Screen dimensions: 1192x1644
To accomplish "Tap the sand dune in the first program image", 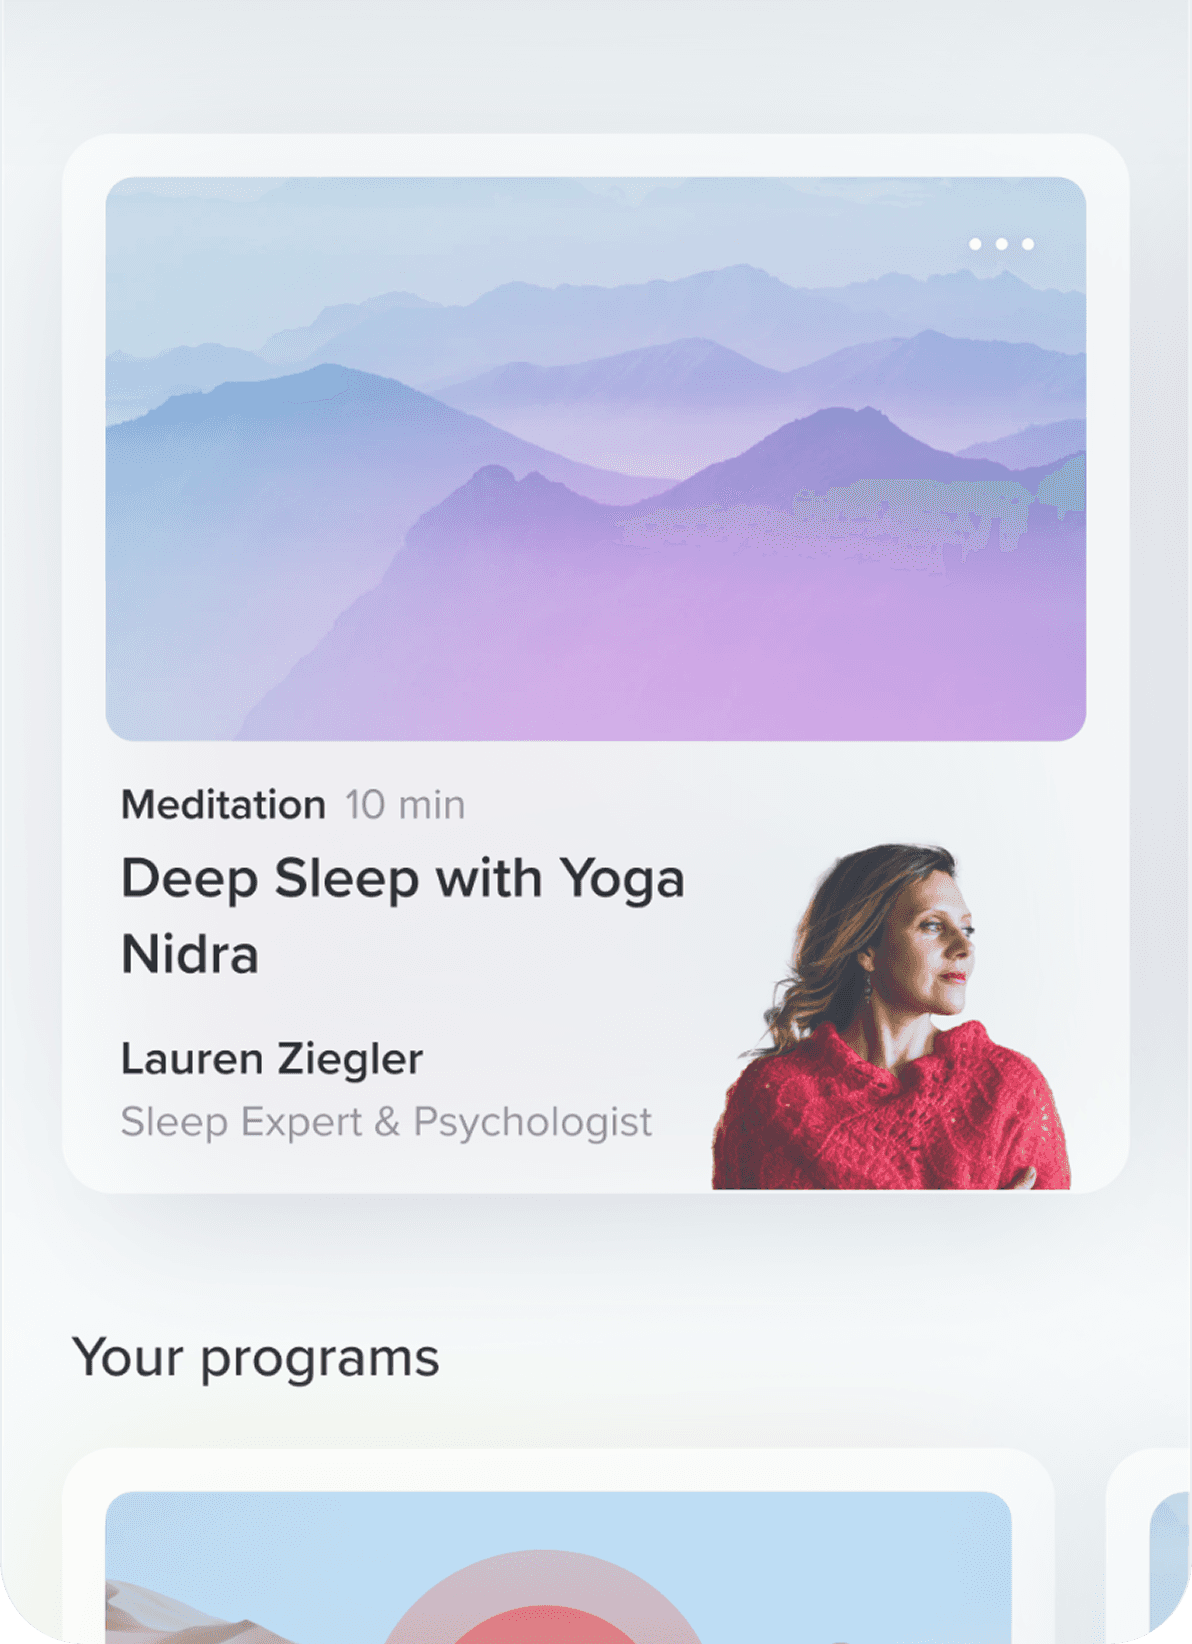I will (x=160, y=1615).
